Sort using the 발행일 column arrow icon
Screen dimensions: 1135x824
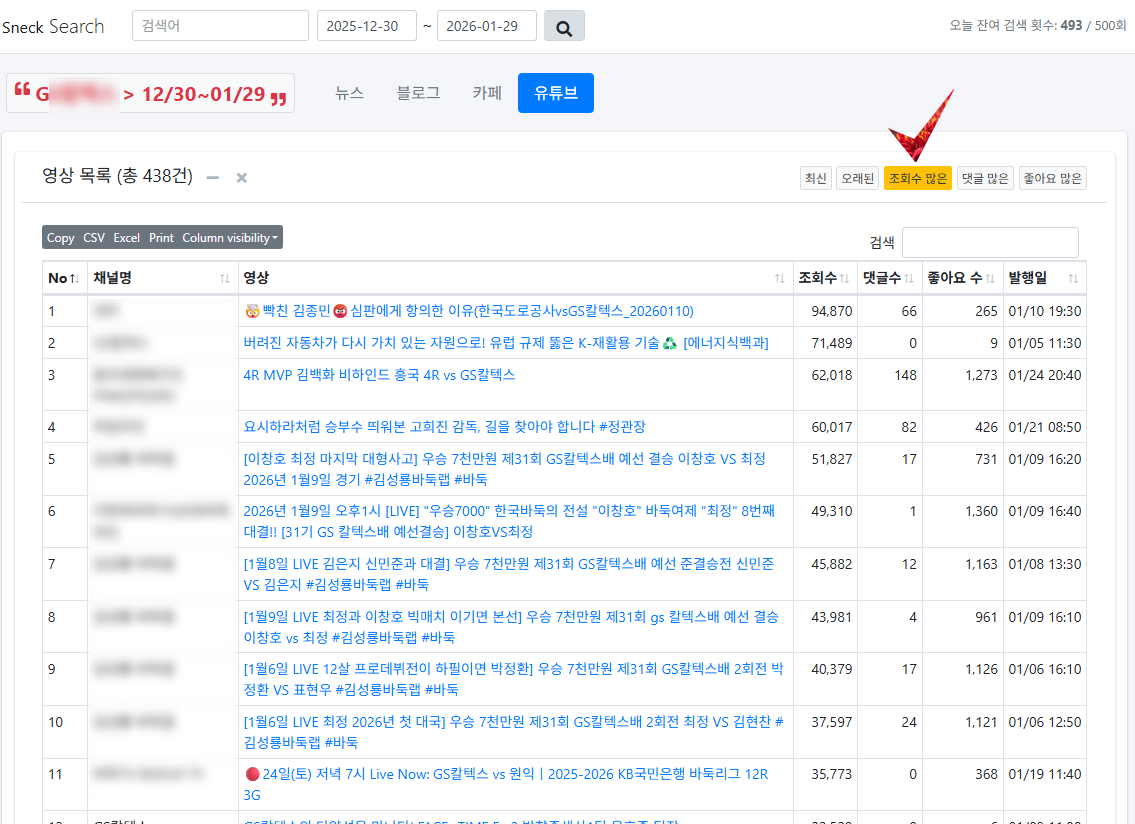coord(1072,278)
